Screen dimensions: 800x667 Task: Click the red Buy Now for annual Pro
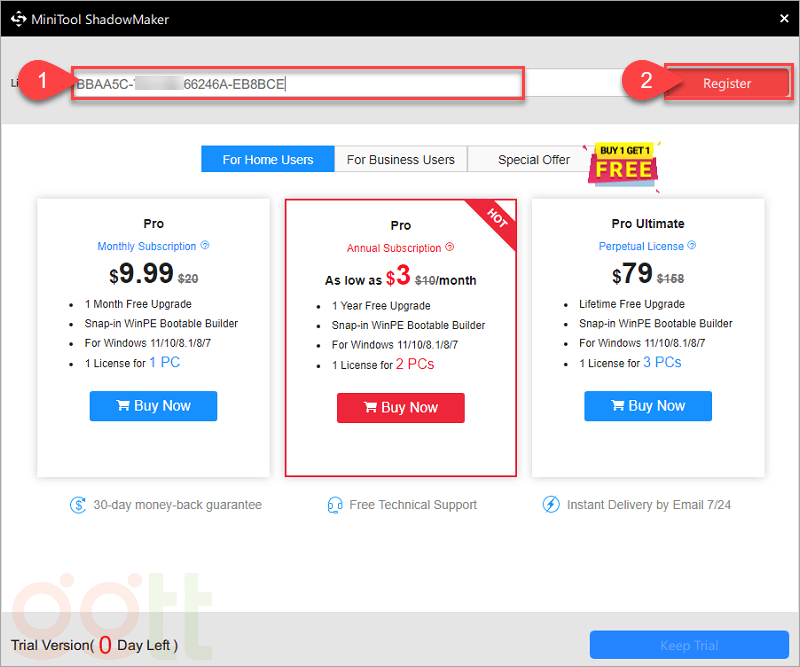[x=400, y=408]
